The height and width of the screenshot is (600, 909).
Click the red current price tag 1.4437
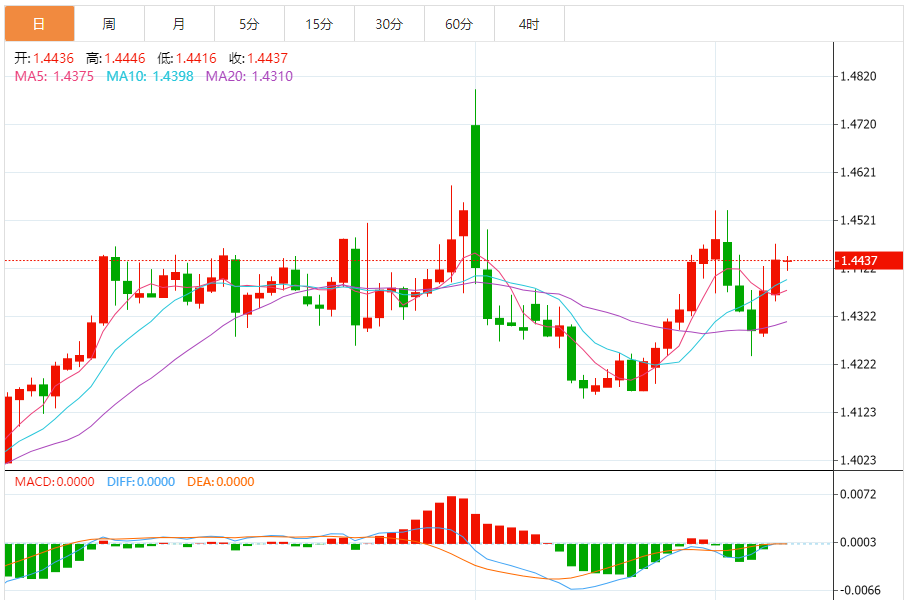pyautogui.click(x=868, y=260)
